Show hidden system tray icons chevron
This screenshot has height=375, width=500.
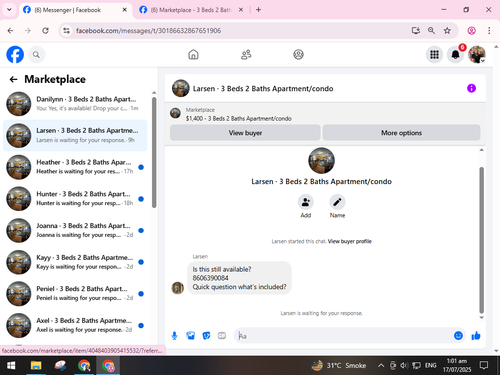(381, 366)
